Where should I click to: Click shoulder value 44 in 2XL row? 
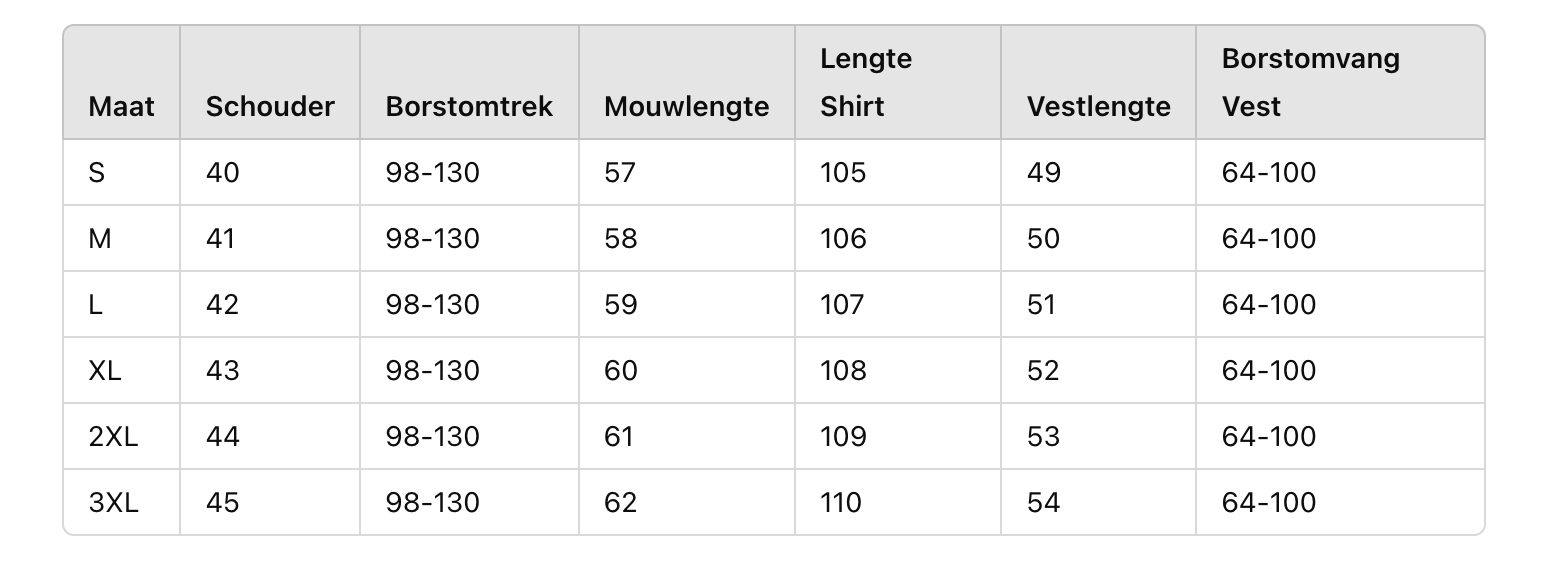tap(222, 437)
